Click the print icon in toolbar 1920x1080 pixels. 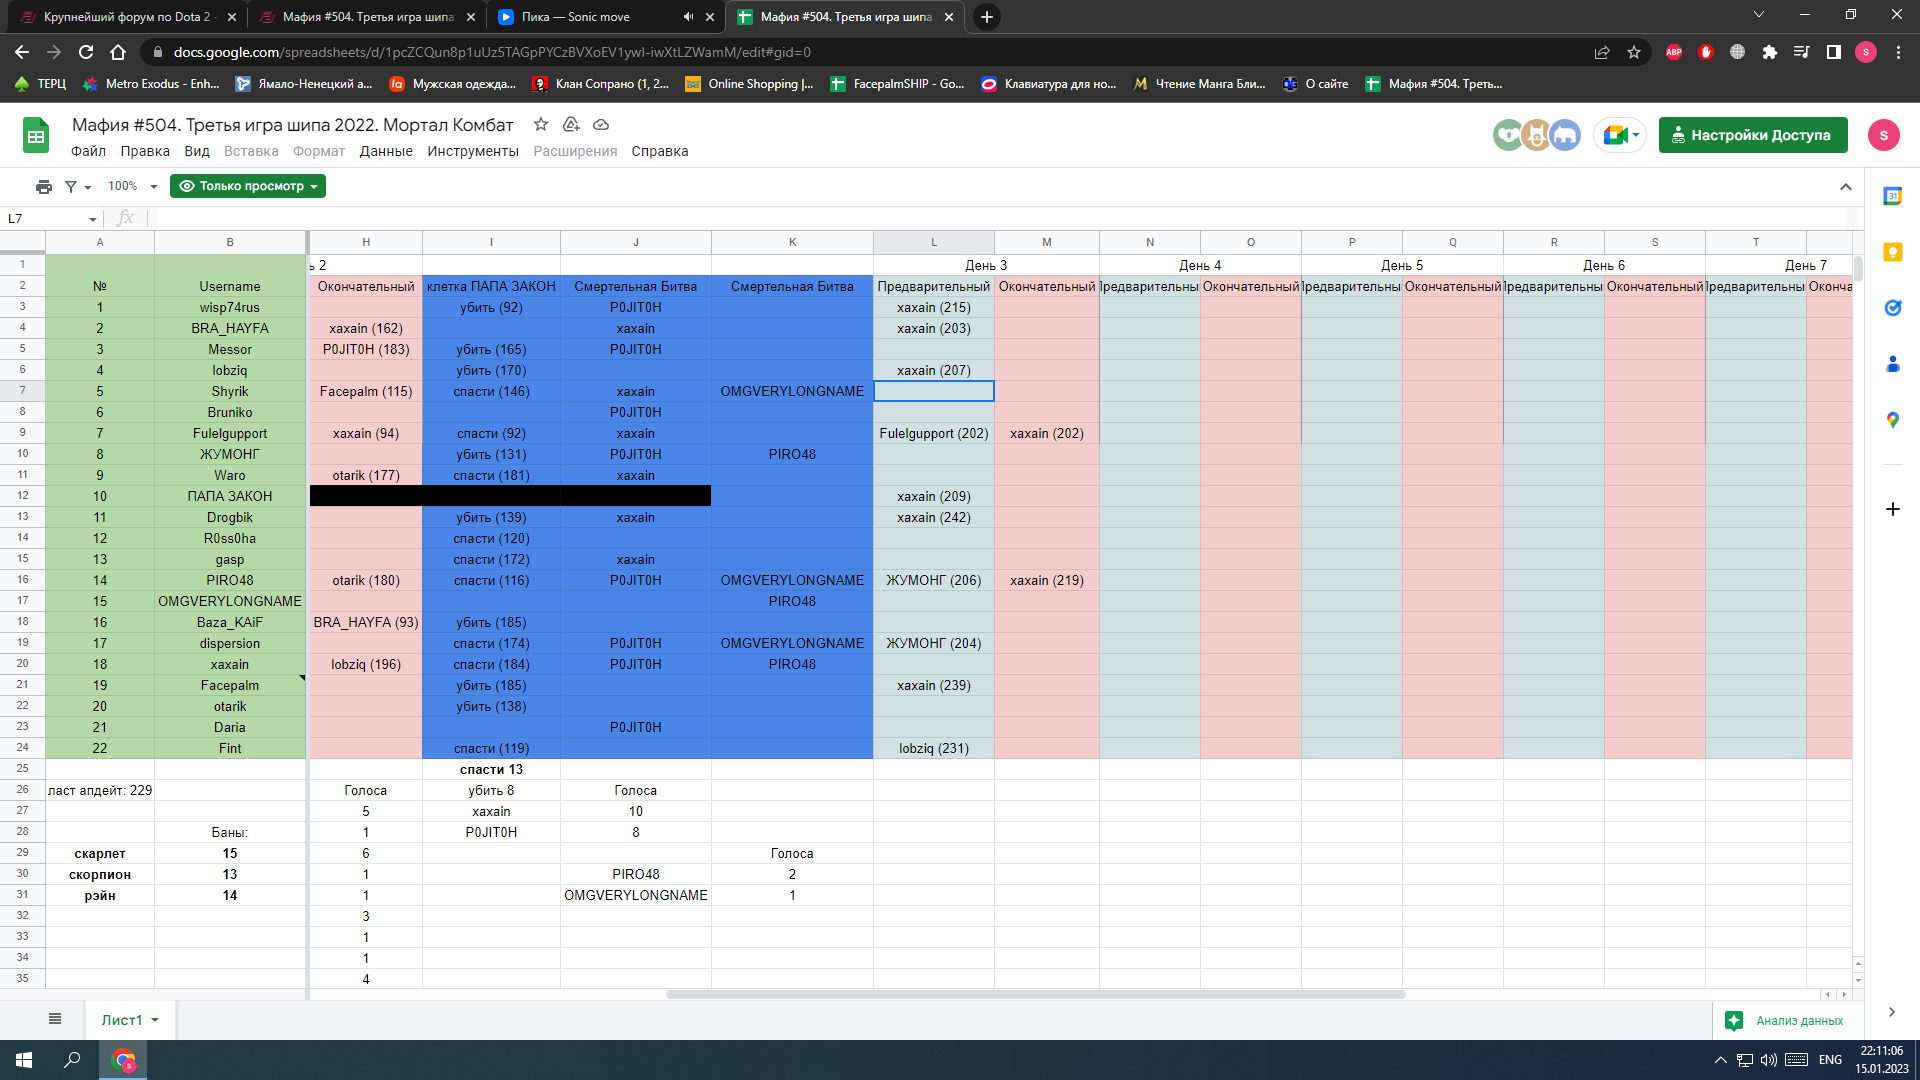tap(43, 186)
